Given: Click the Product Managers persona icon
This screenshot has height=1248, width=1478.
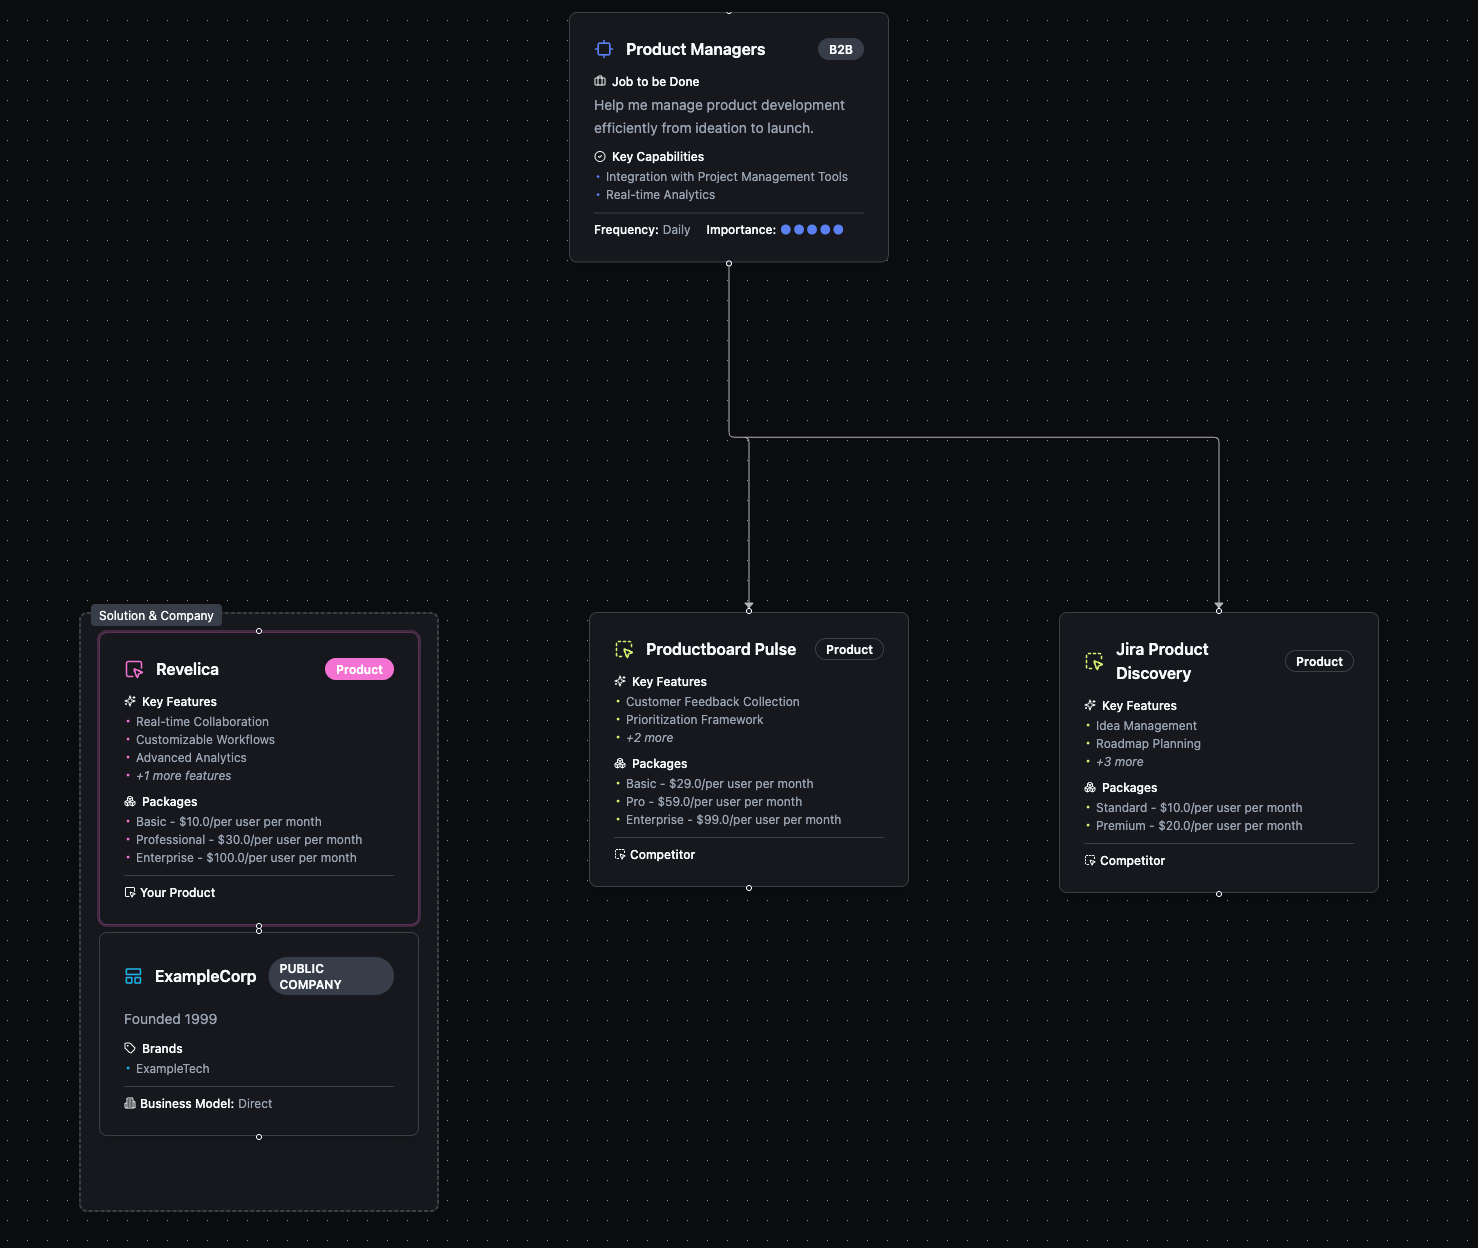Looking at the screenshot, I should [604, 49].
